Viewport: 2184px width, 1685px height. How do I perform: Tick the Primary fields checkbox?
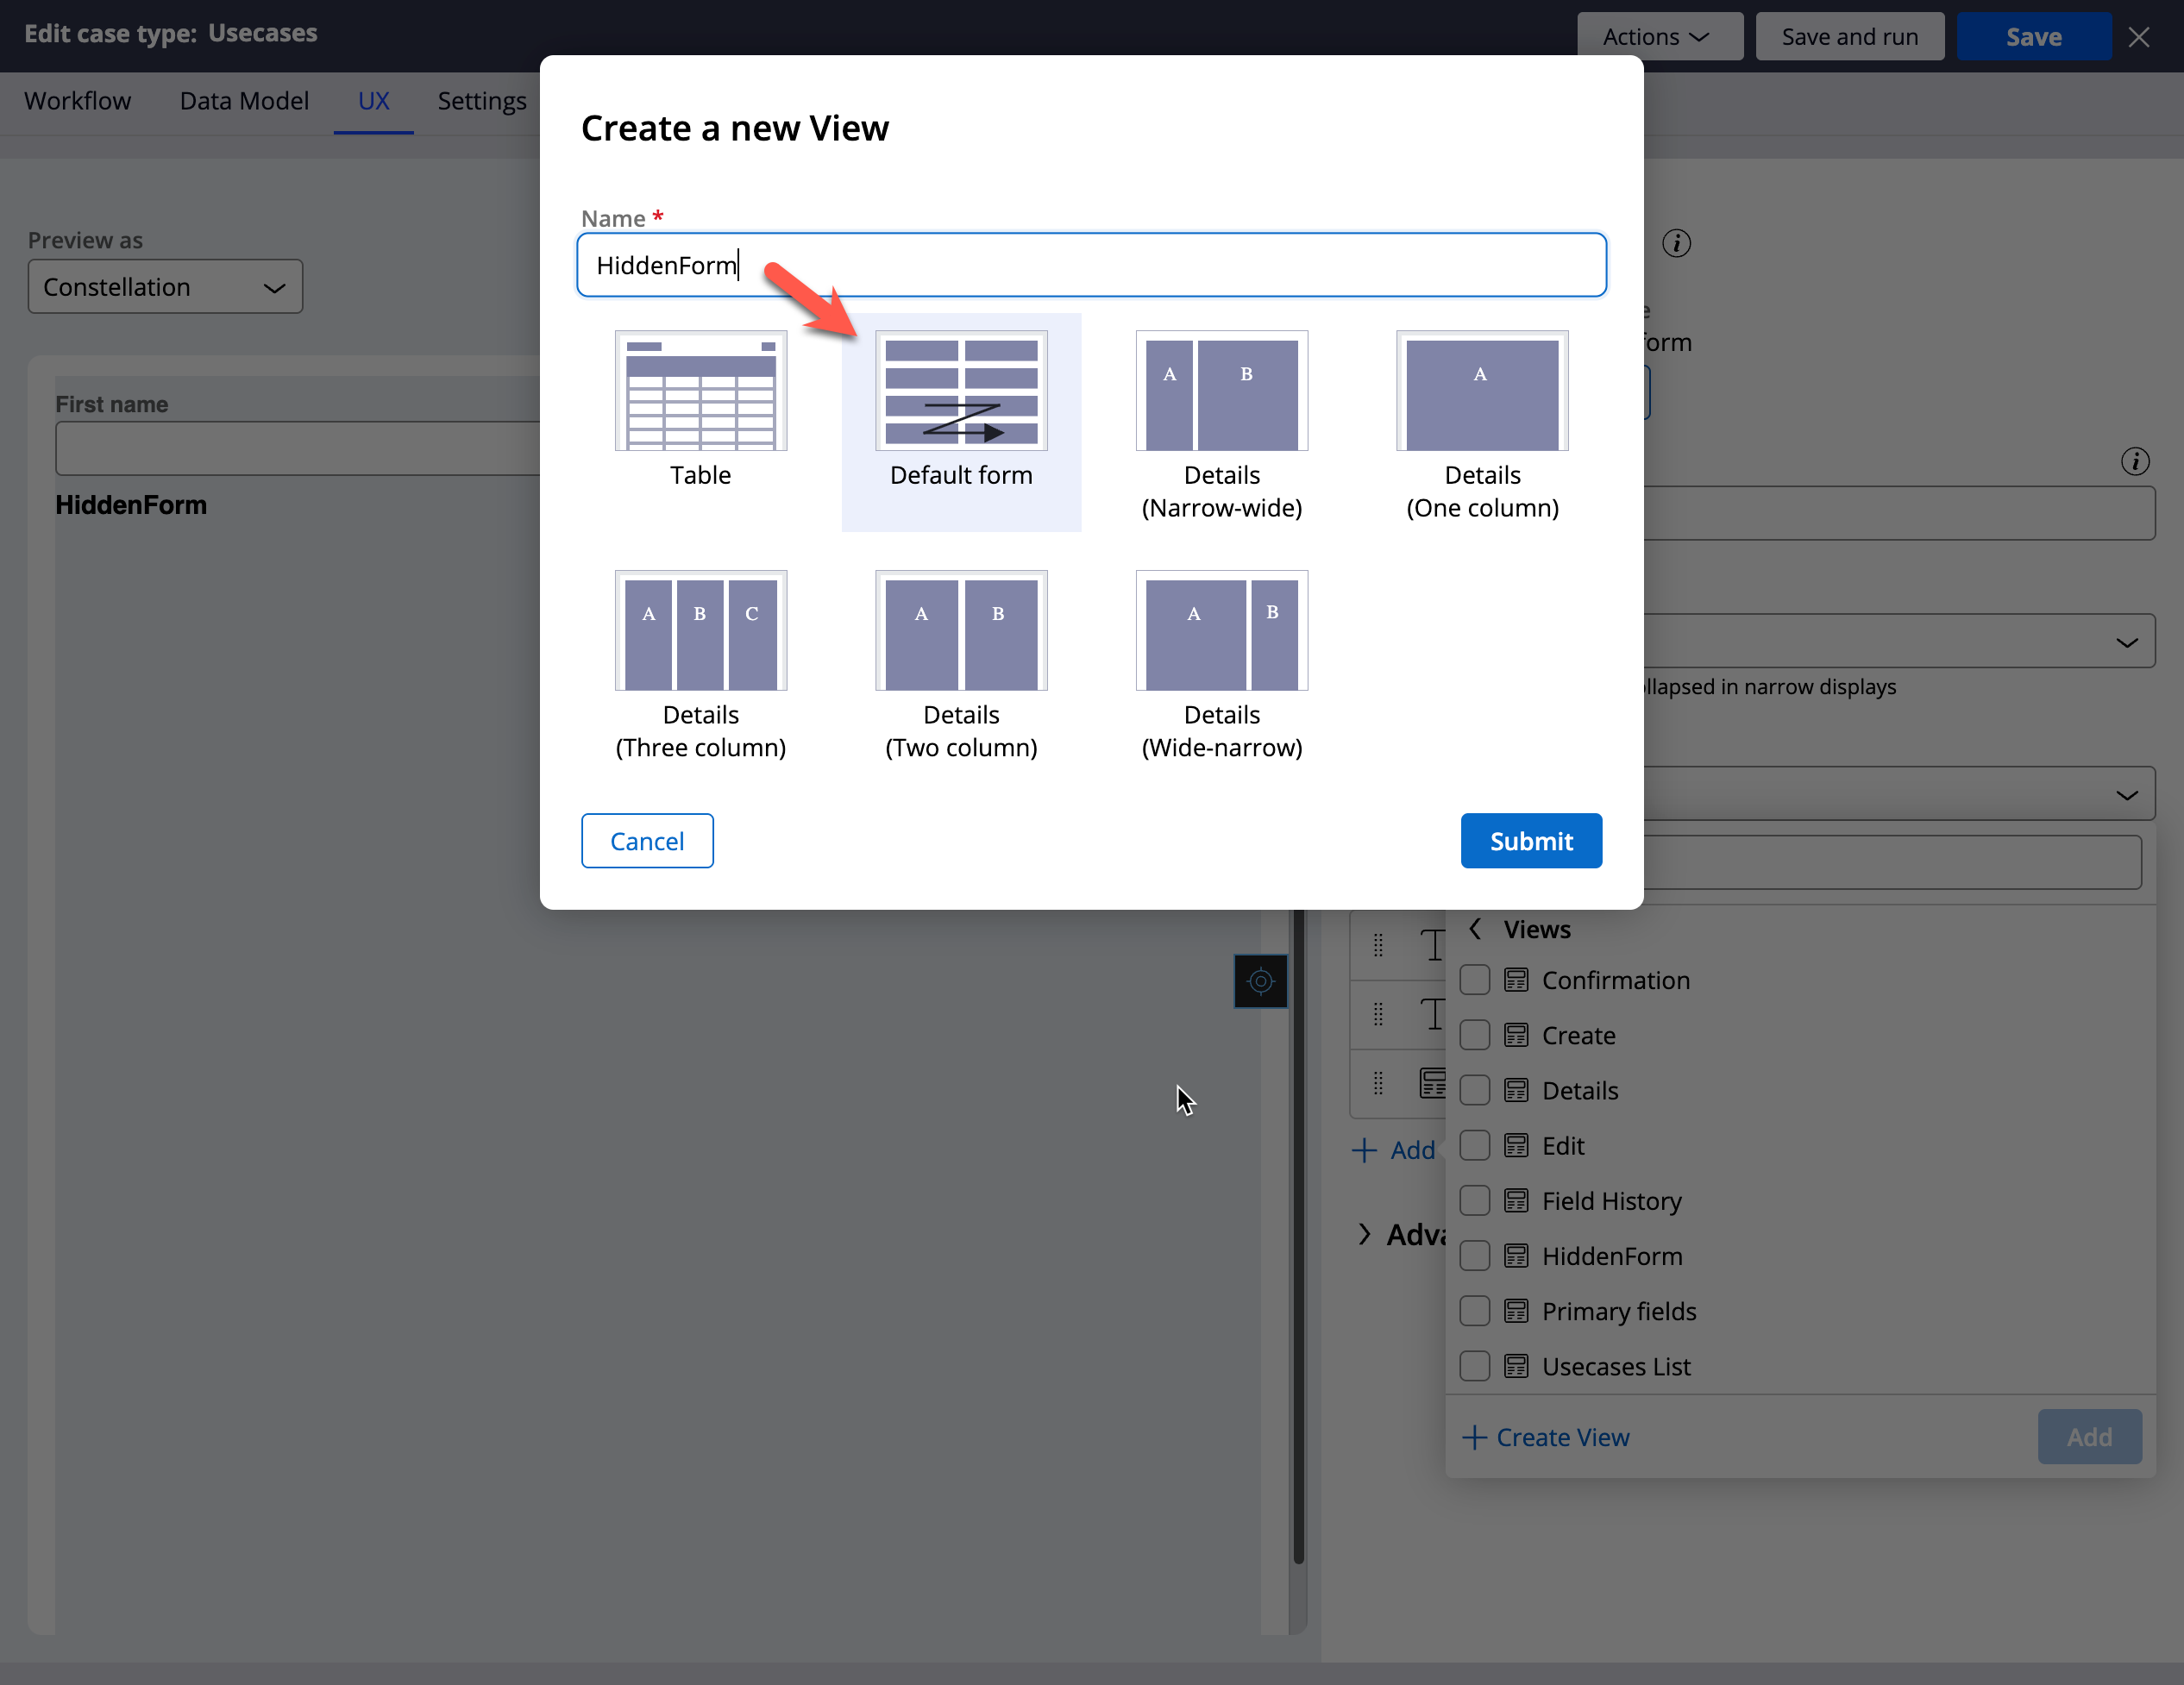click(1474, 1311)
